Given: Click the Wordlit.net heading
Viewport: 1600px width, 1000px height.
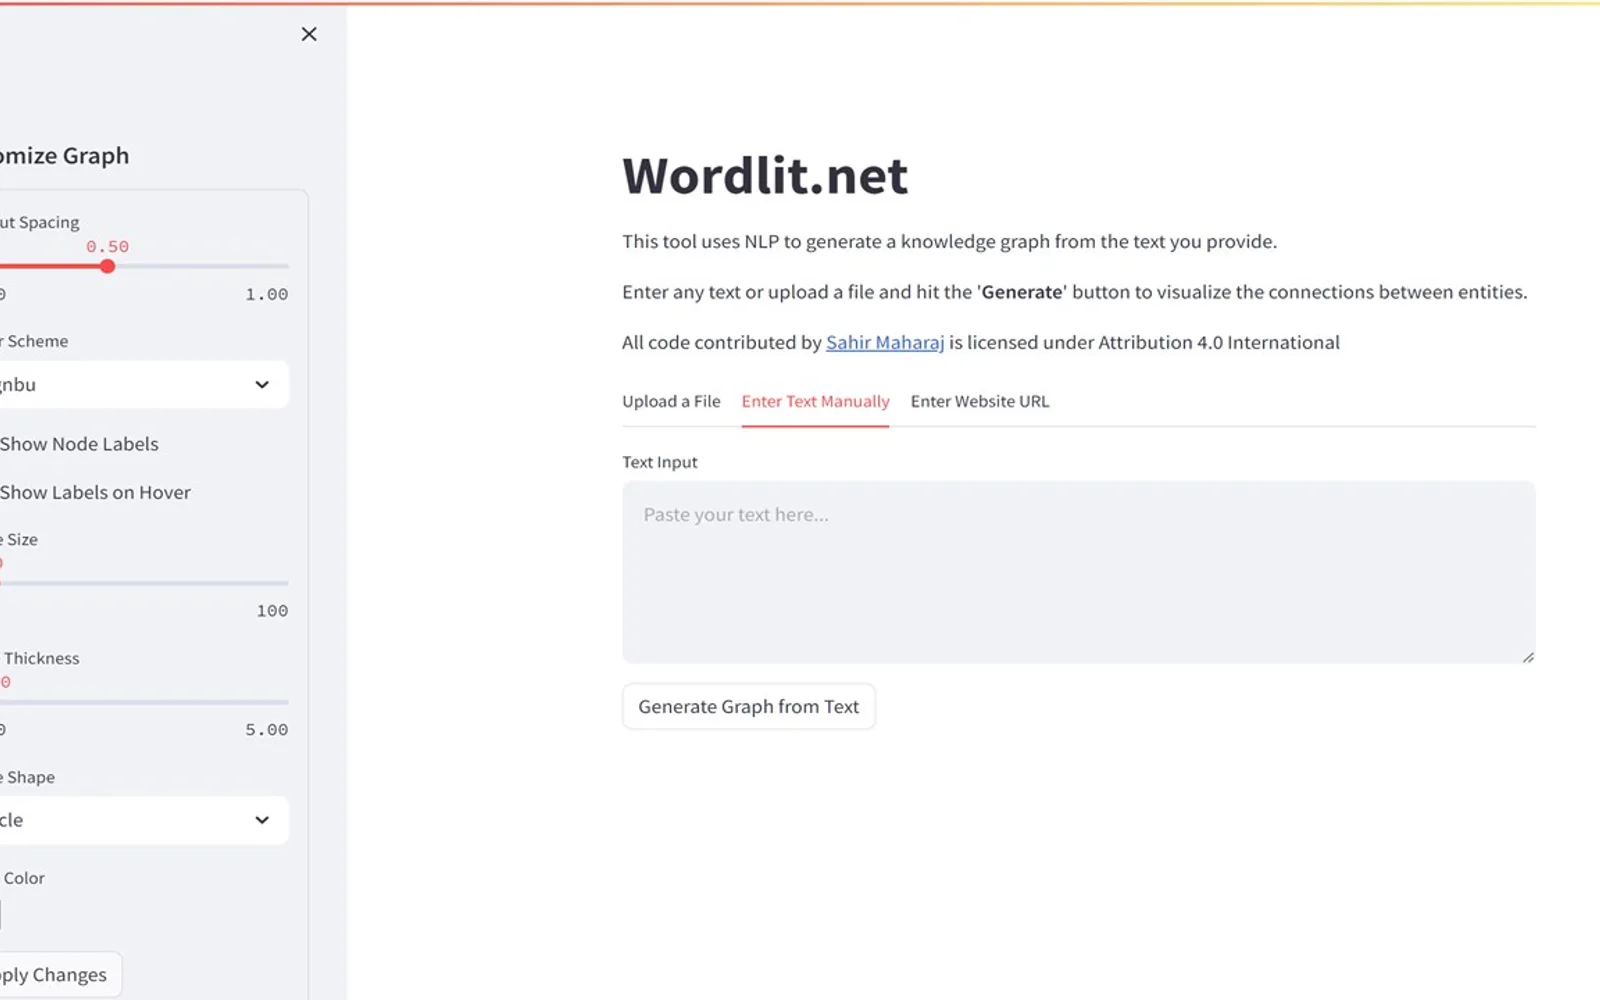Looking at the screenshot, I should tap(765, 175).
